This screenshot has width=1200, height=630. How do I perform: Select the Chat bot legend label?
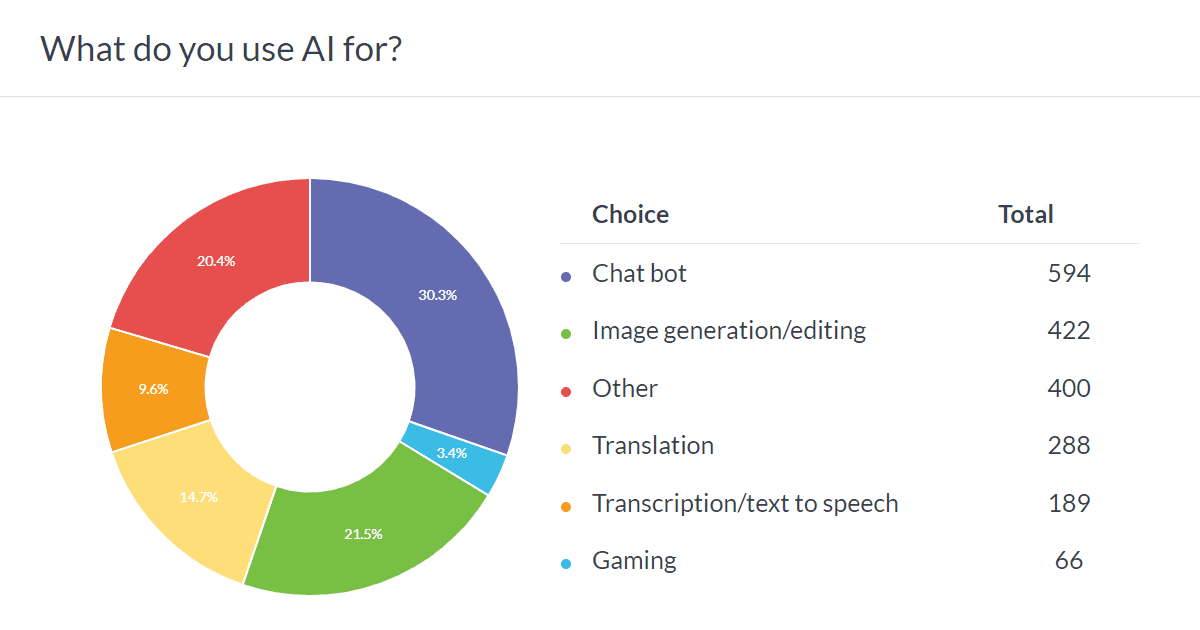639,273
